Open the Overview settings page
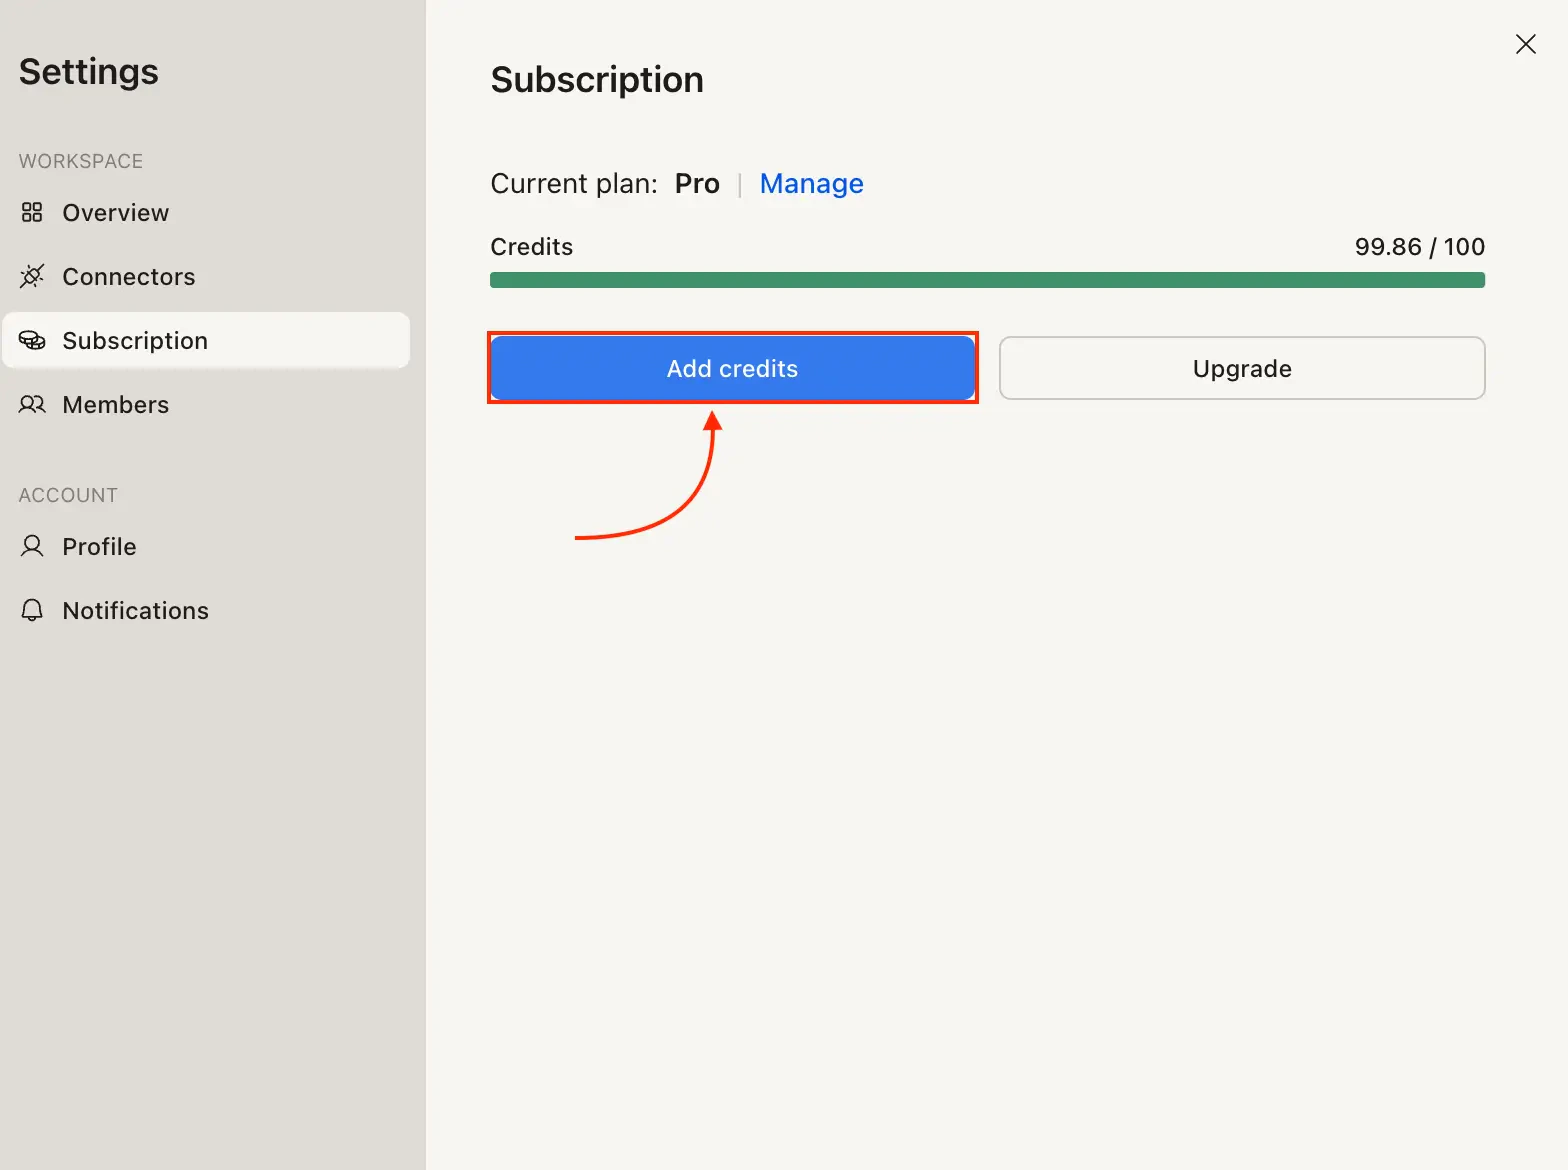The height and width of the screenshot is (1170, 1568). pos(205,212)
